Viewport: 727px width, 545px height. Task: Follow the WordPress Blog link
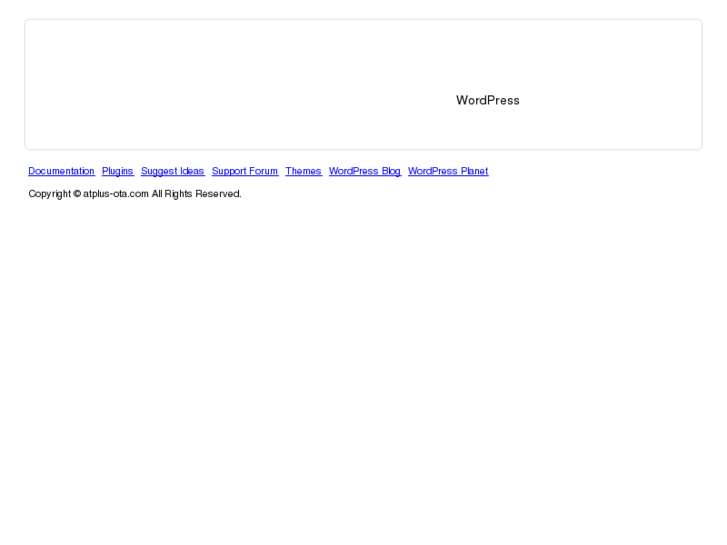coord(364,171)
